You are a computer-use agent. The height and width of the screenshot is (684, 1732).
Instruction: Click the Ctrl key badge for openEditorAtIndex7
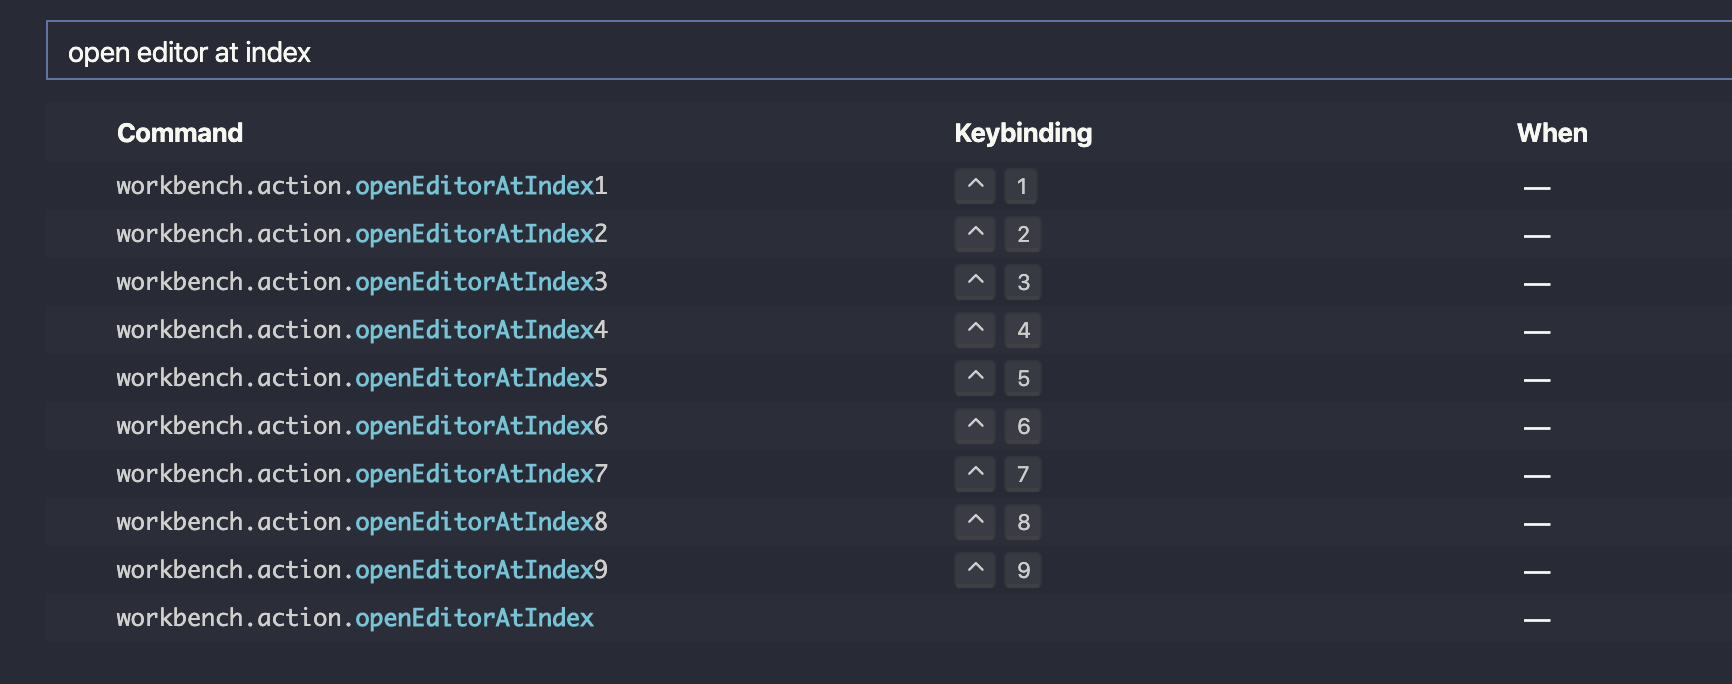click(x=973, y=474)
